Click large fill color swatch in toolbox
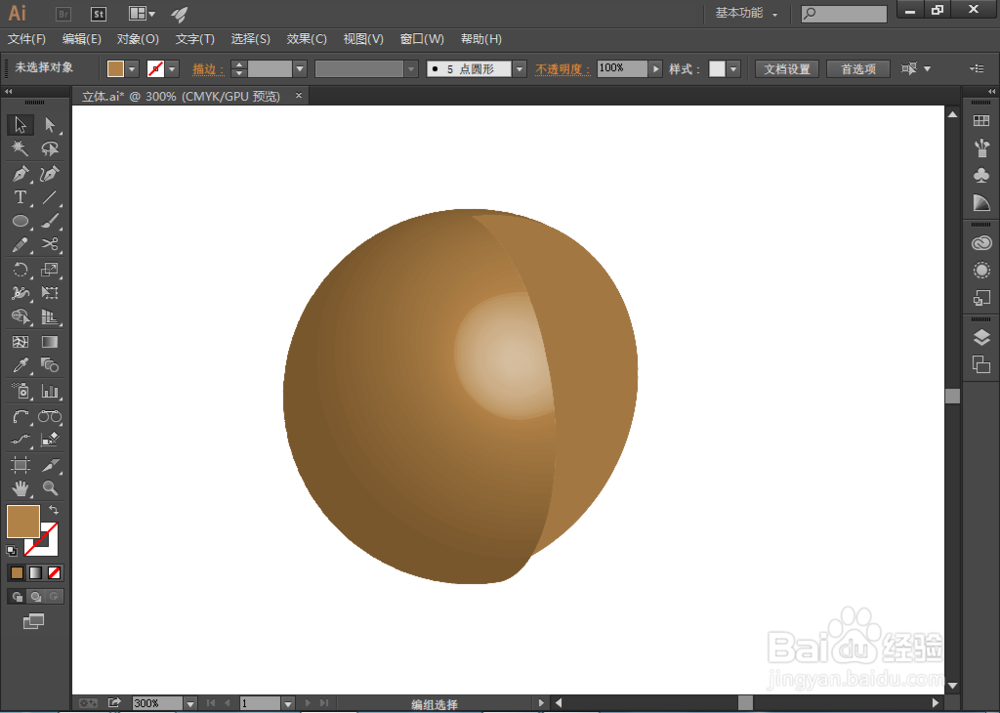1000x713 pixels. pos(24,521)
